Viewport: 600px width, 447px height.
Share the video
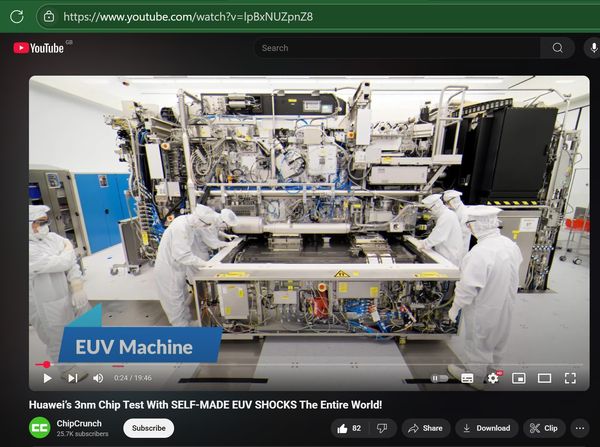coord(426,428)
